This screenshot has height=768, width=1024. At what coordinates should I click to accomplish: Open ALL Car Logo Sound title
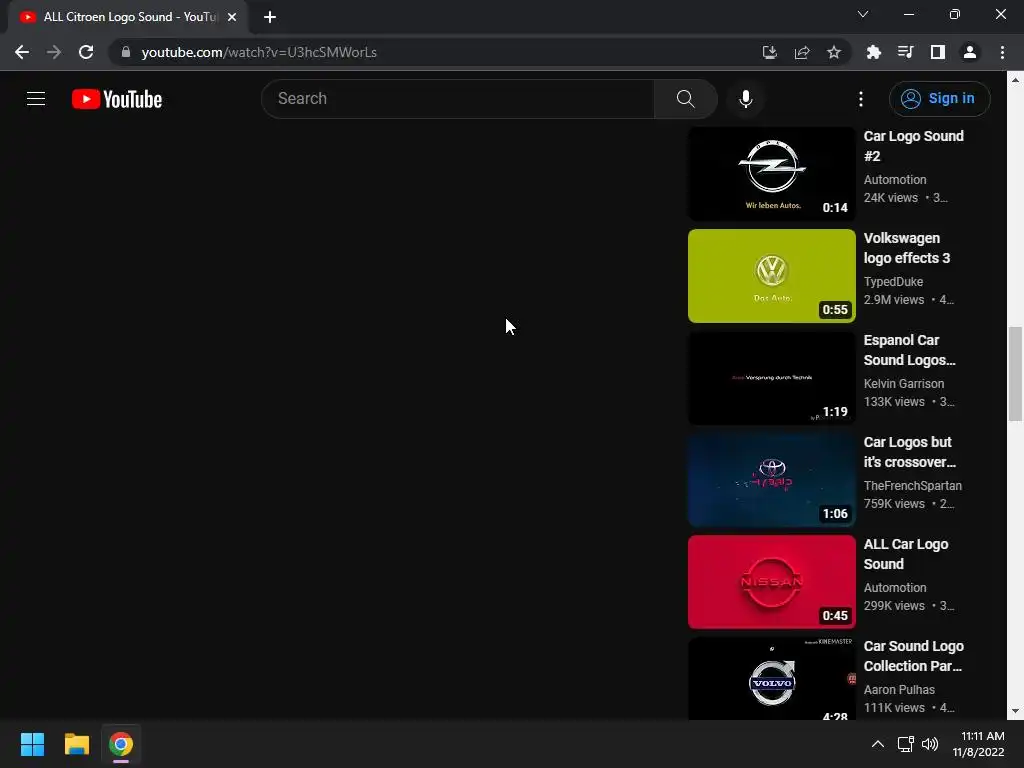906,554
